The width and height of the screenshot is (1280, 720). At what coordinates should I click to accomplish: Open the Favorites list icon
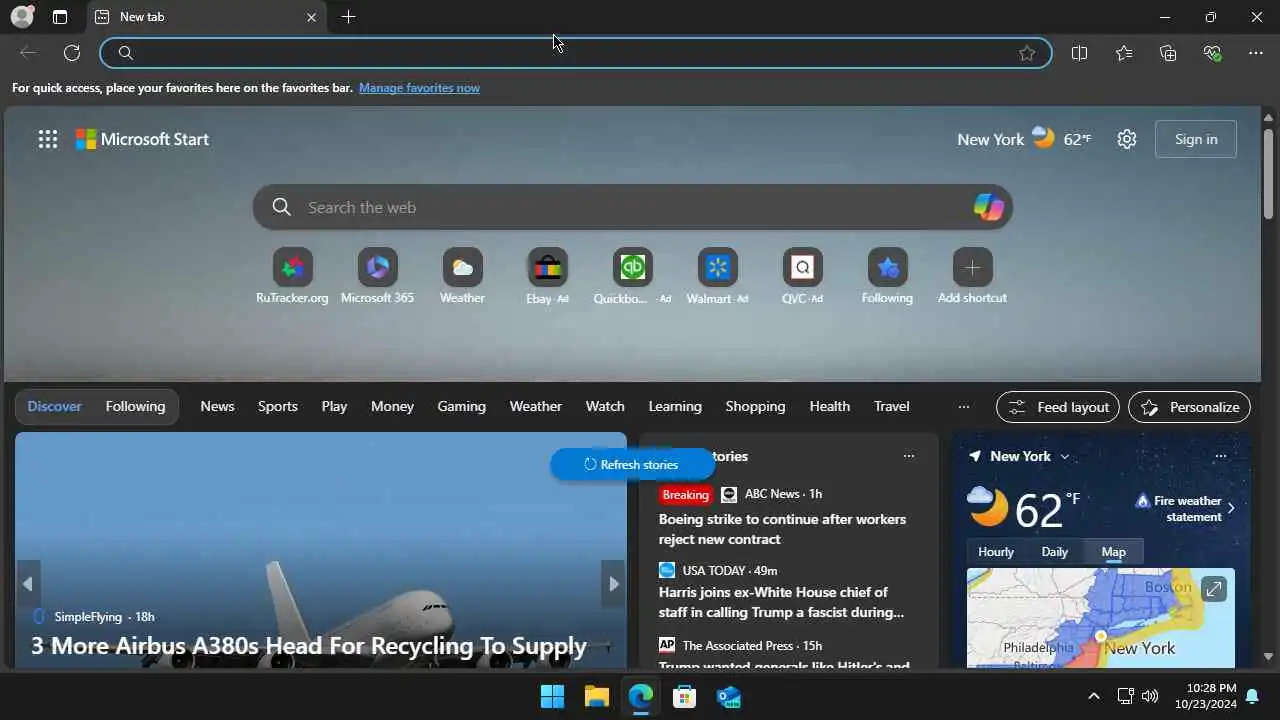[x=1124, y=53]
